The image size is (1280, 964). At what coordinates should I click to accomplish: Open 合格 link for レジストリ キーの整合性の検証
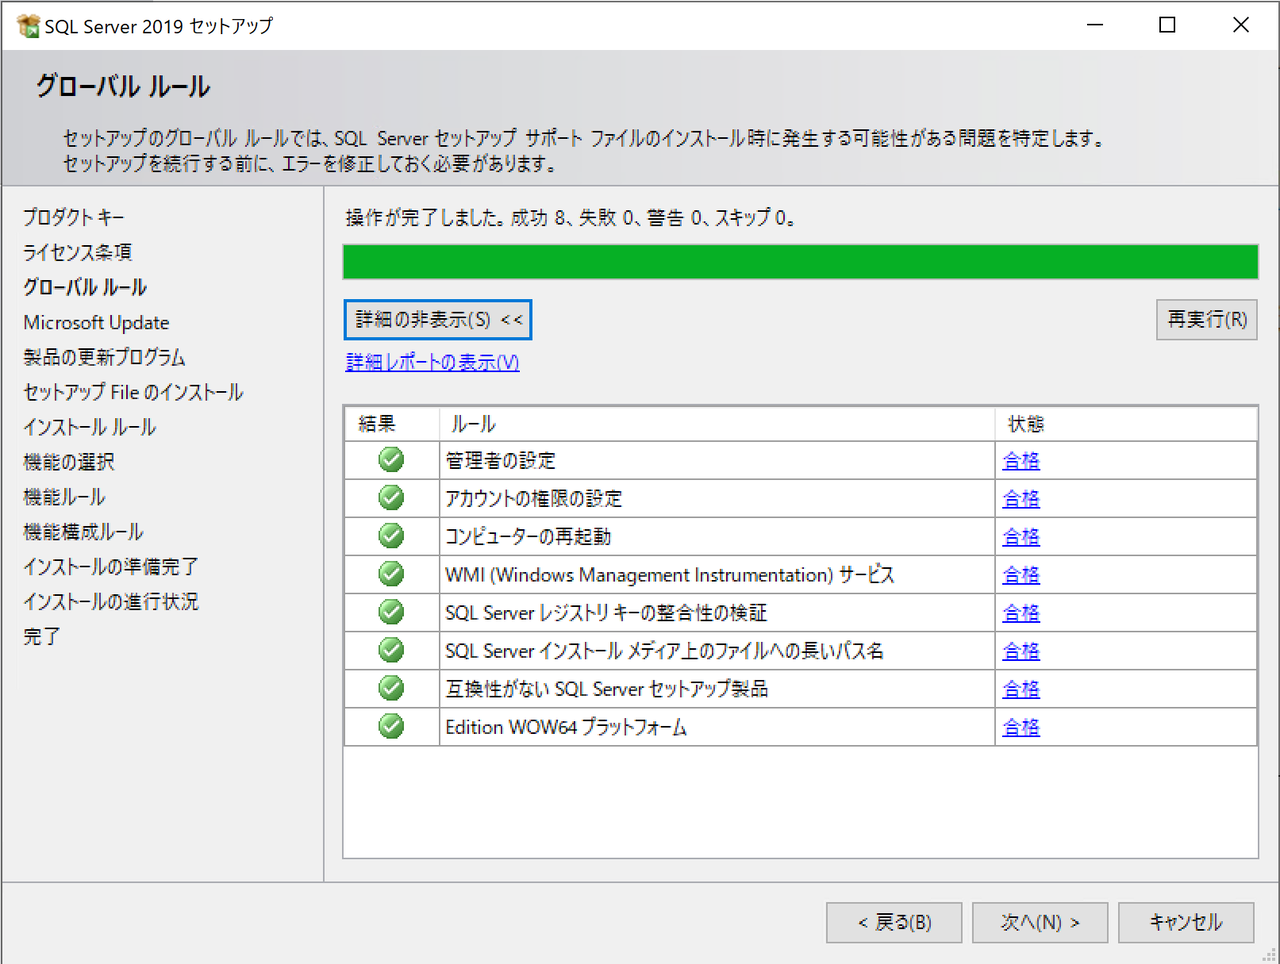pyautogui.click(x=1021, y=613)
